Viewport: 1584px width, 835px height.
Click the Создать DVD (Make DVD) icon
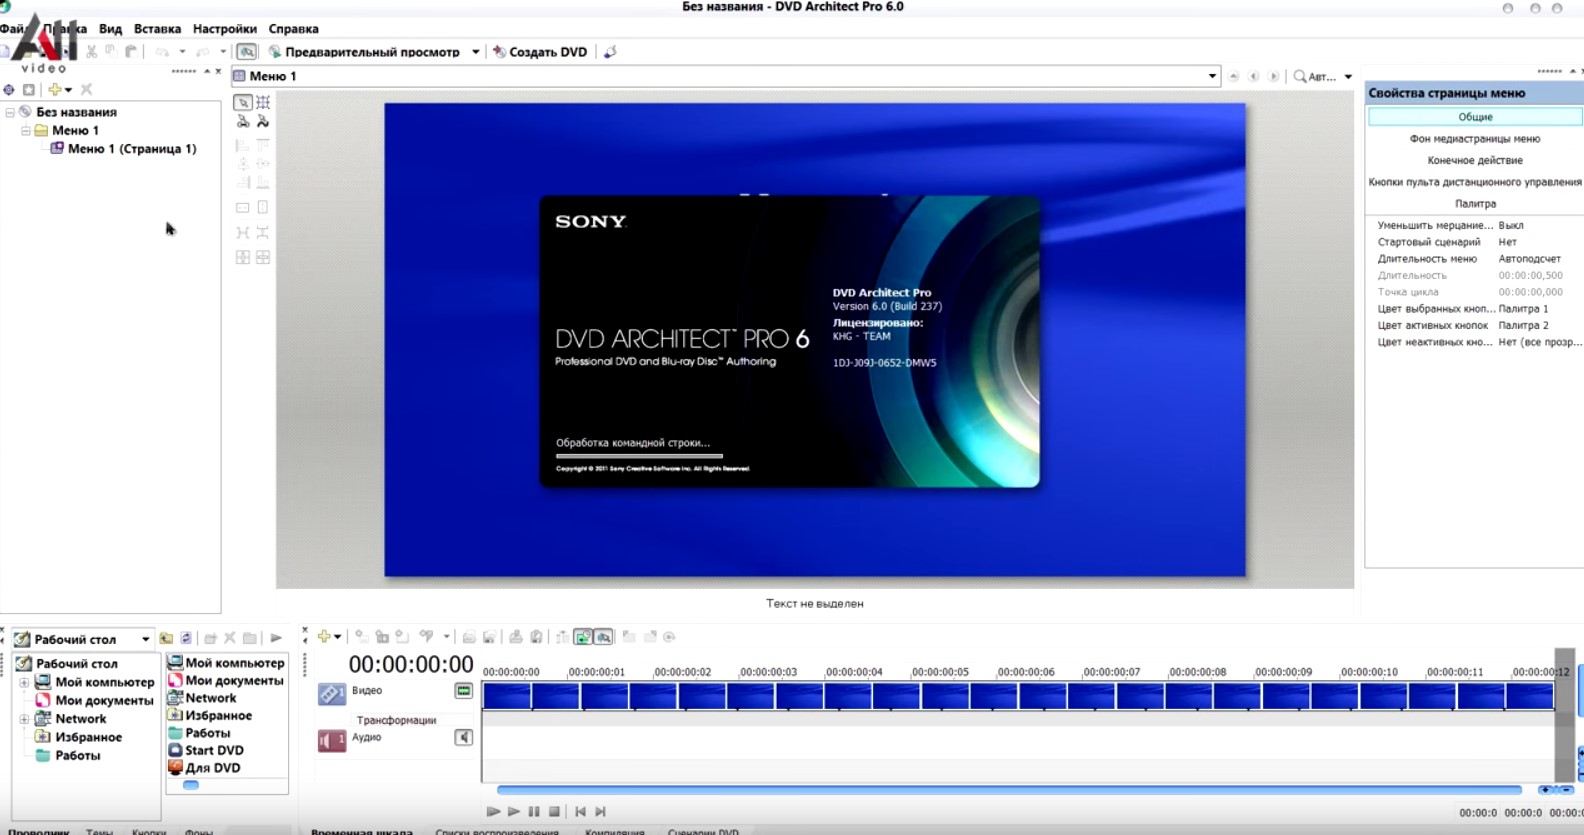pyautogui.click(x=499, y=52)
